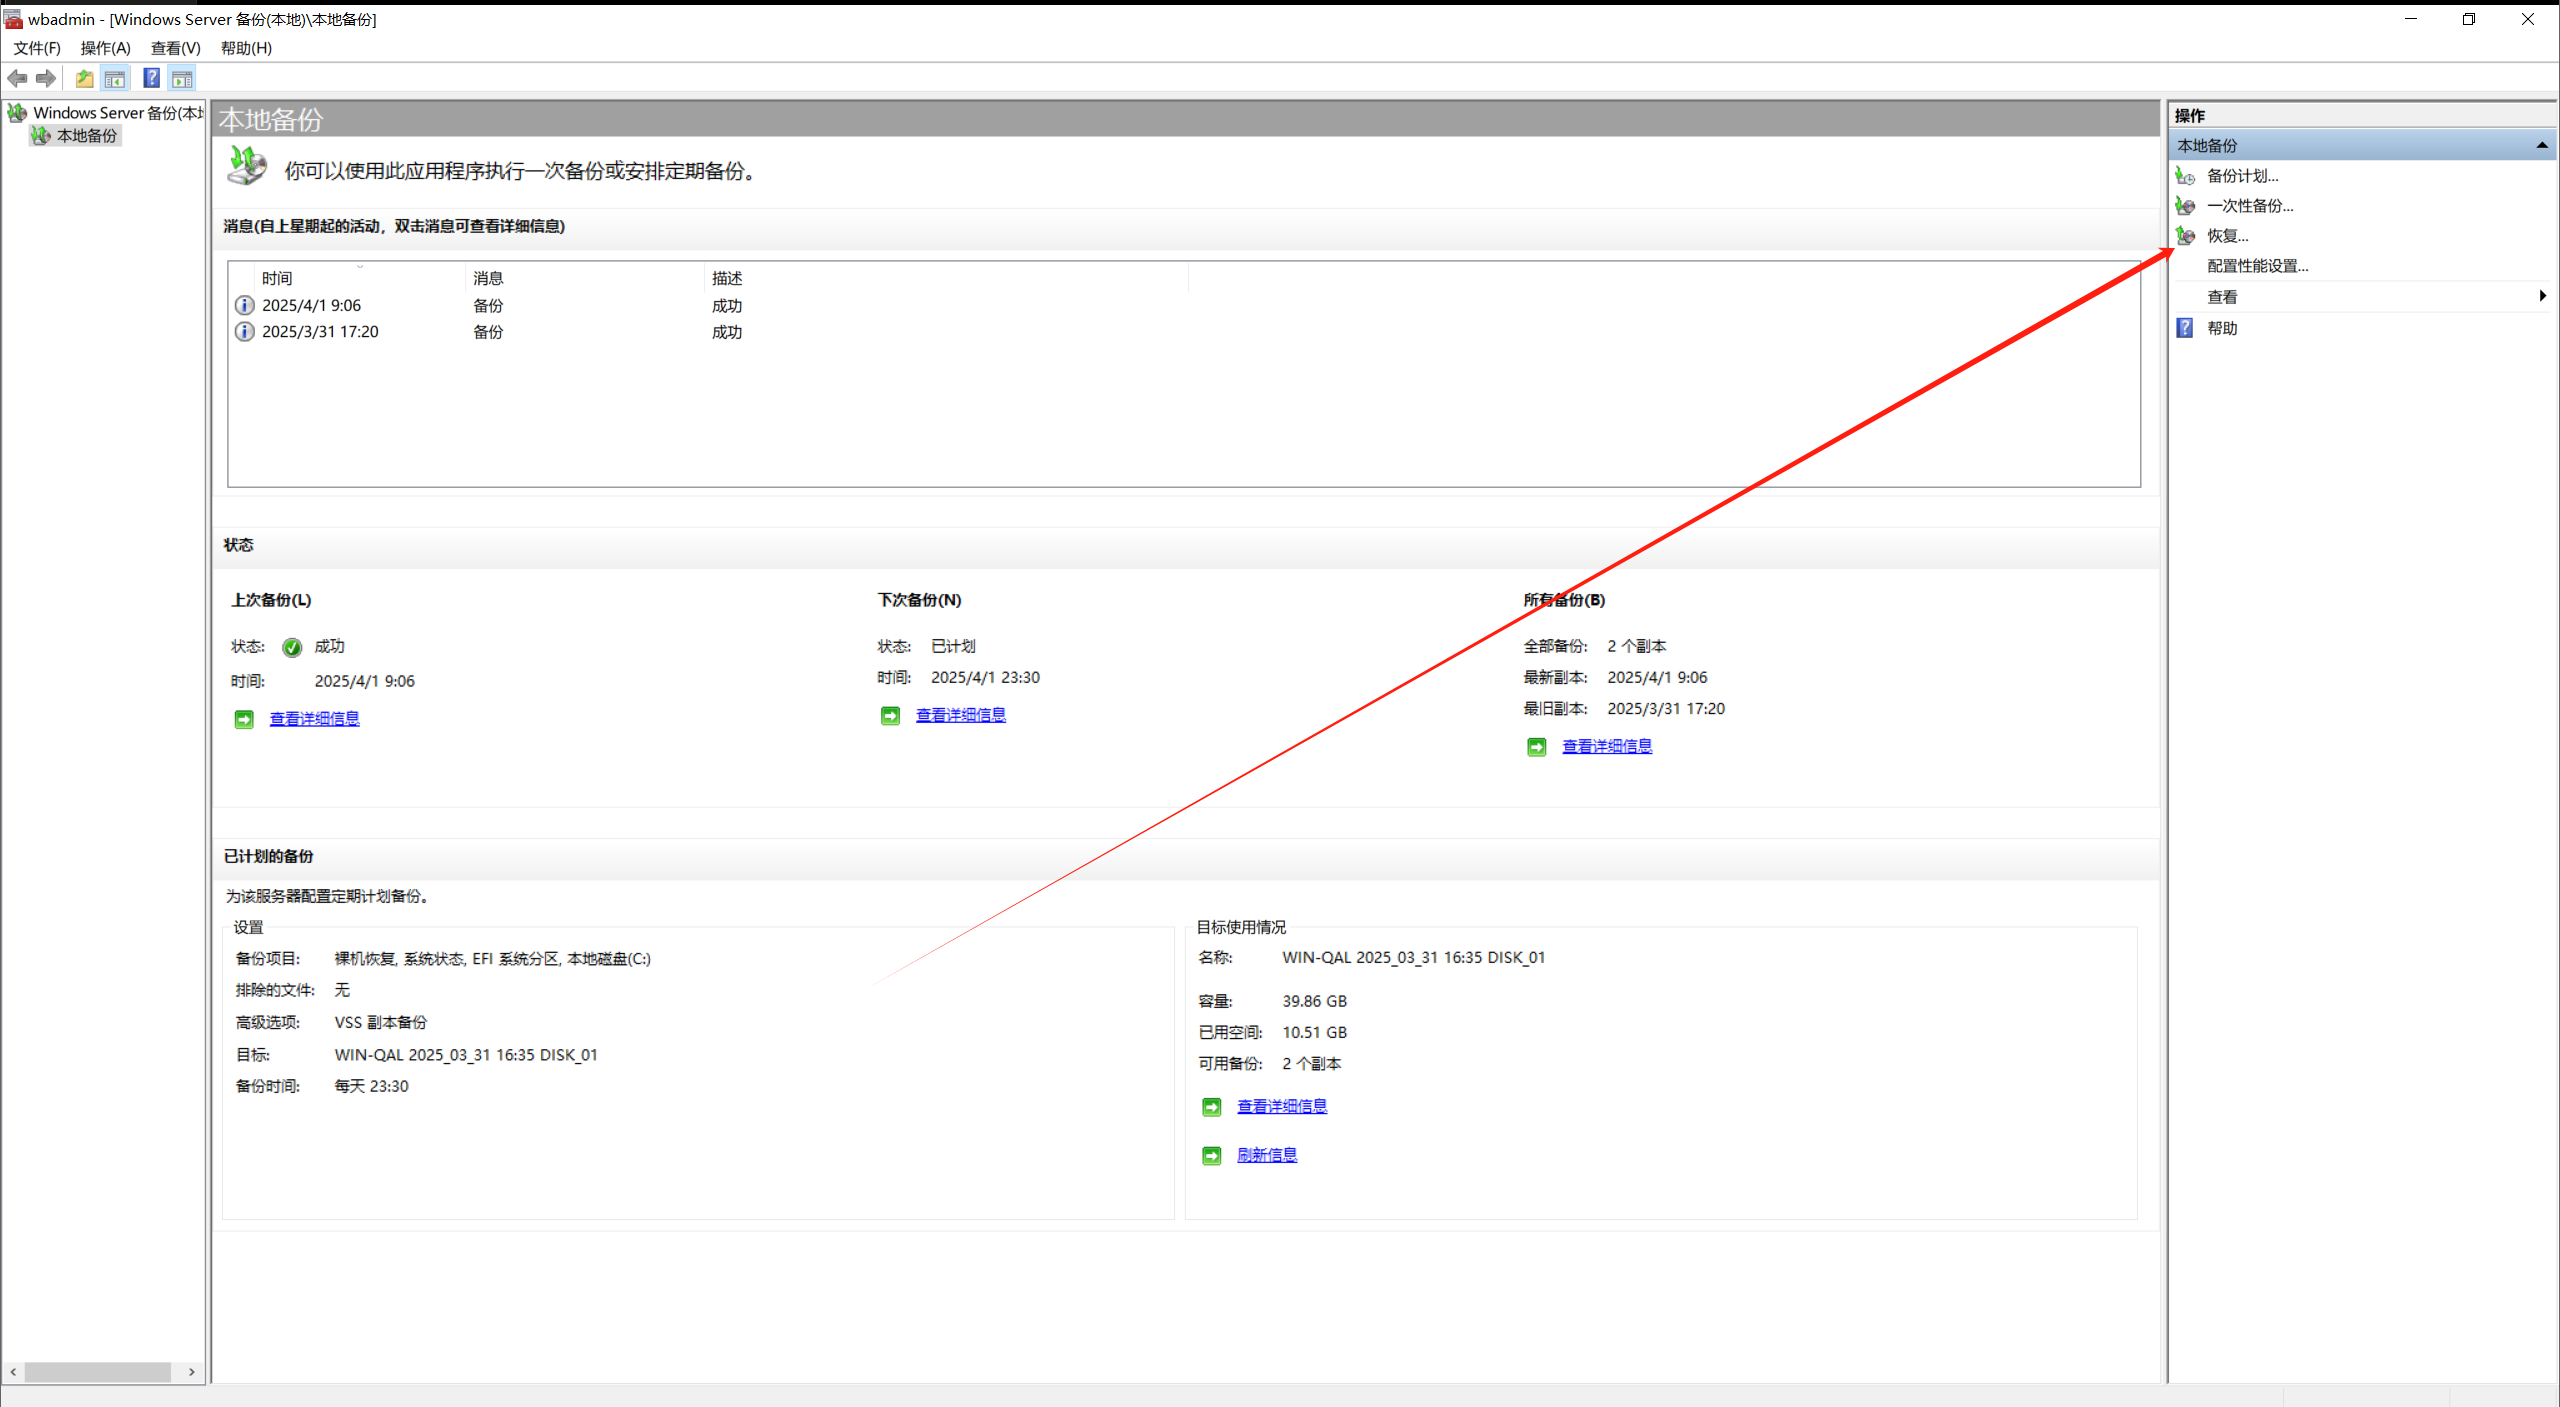The width and height of the screenshot is (2560, 1407).
Task: Click the blue Help toolbar icon
Action: [151, 78]
